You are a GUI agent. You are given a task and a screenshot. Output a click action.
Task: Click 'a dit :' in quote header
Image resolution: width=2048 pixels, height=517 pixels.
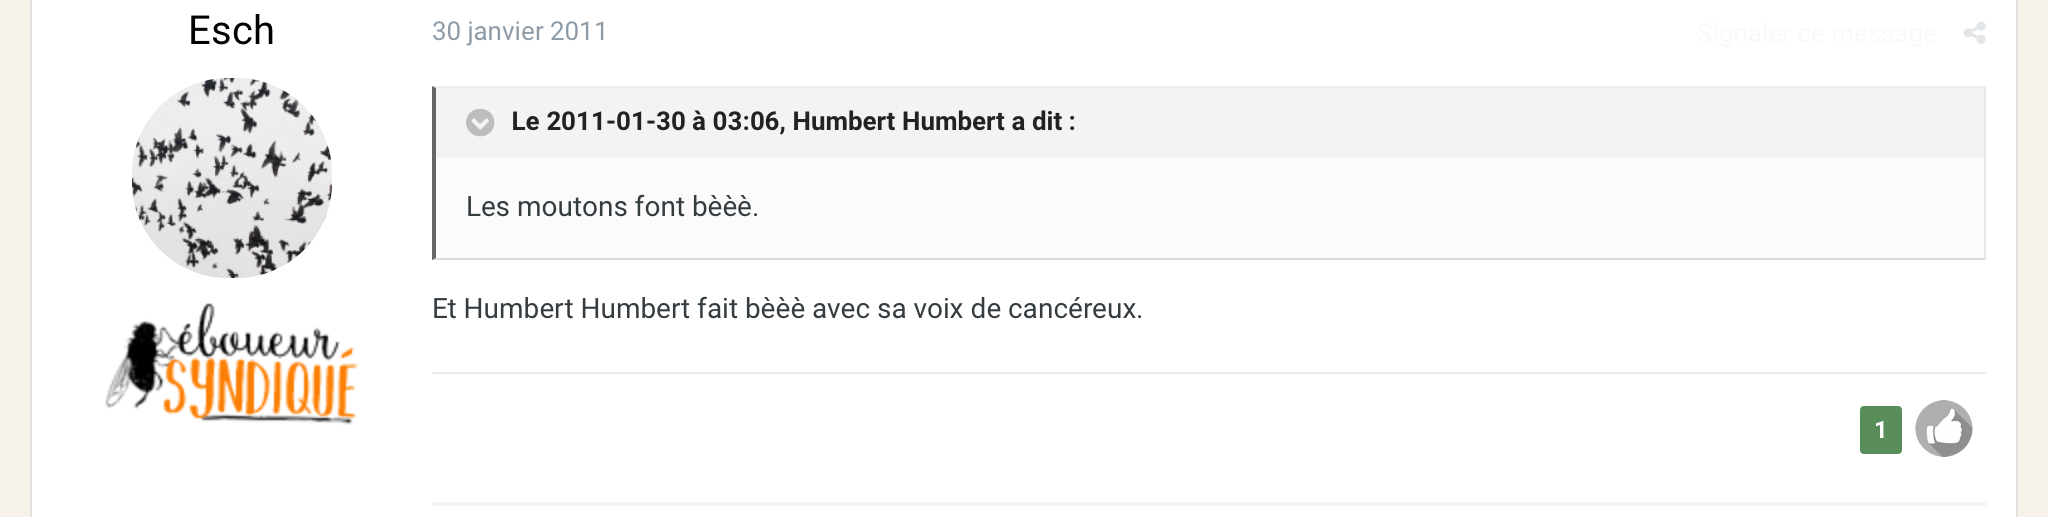tap(1043, 122)
